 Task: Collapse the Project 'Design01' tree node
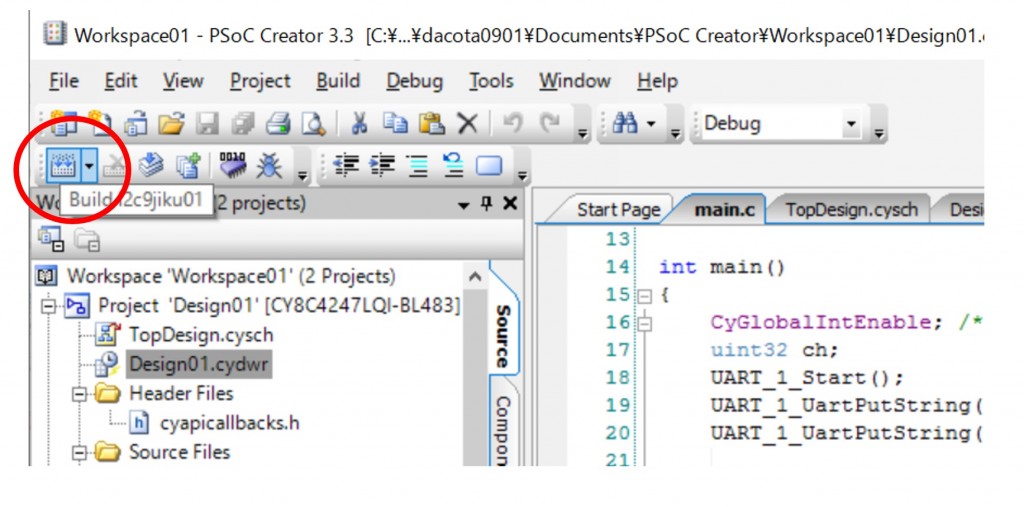pyautogui.click(x=50, y=306)
